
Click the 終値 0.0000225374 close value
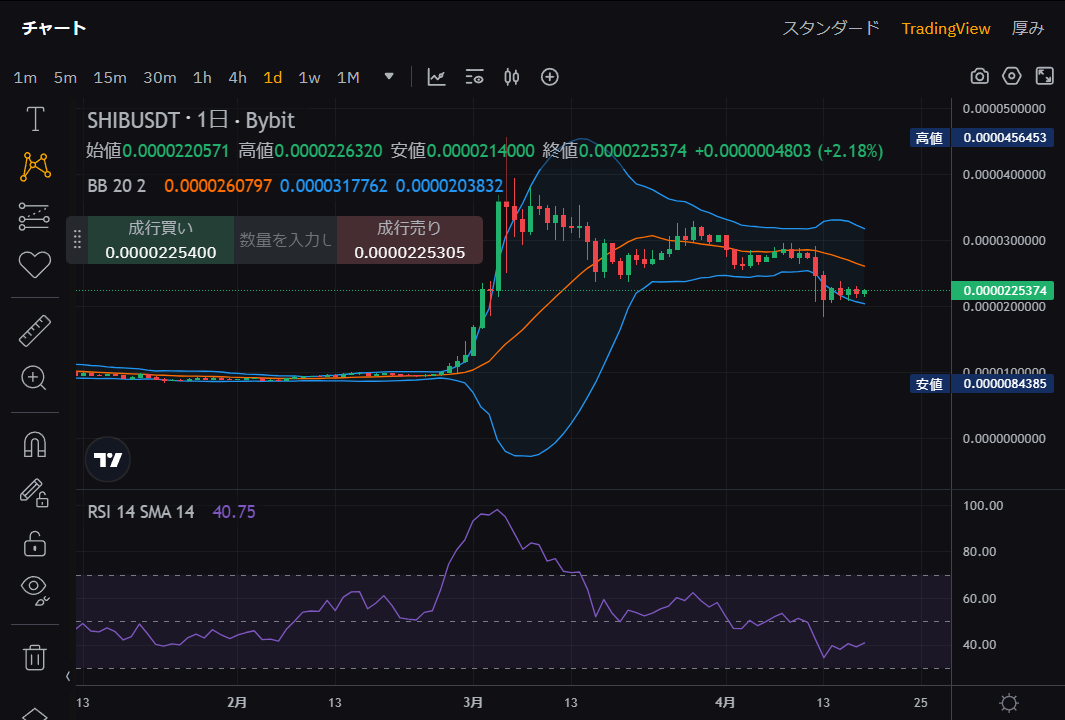point(615,151)
